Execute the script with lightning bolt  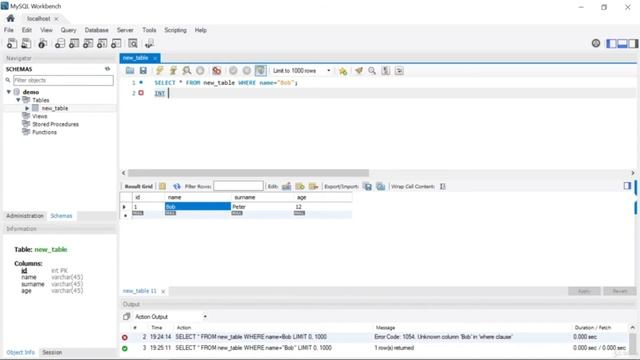point(159,71)
